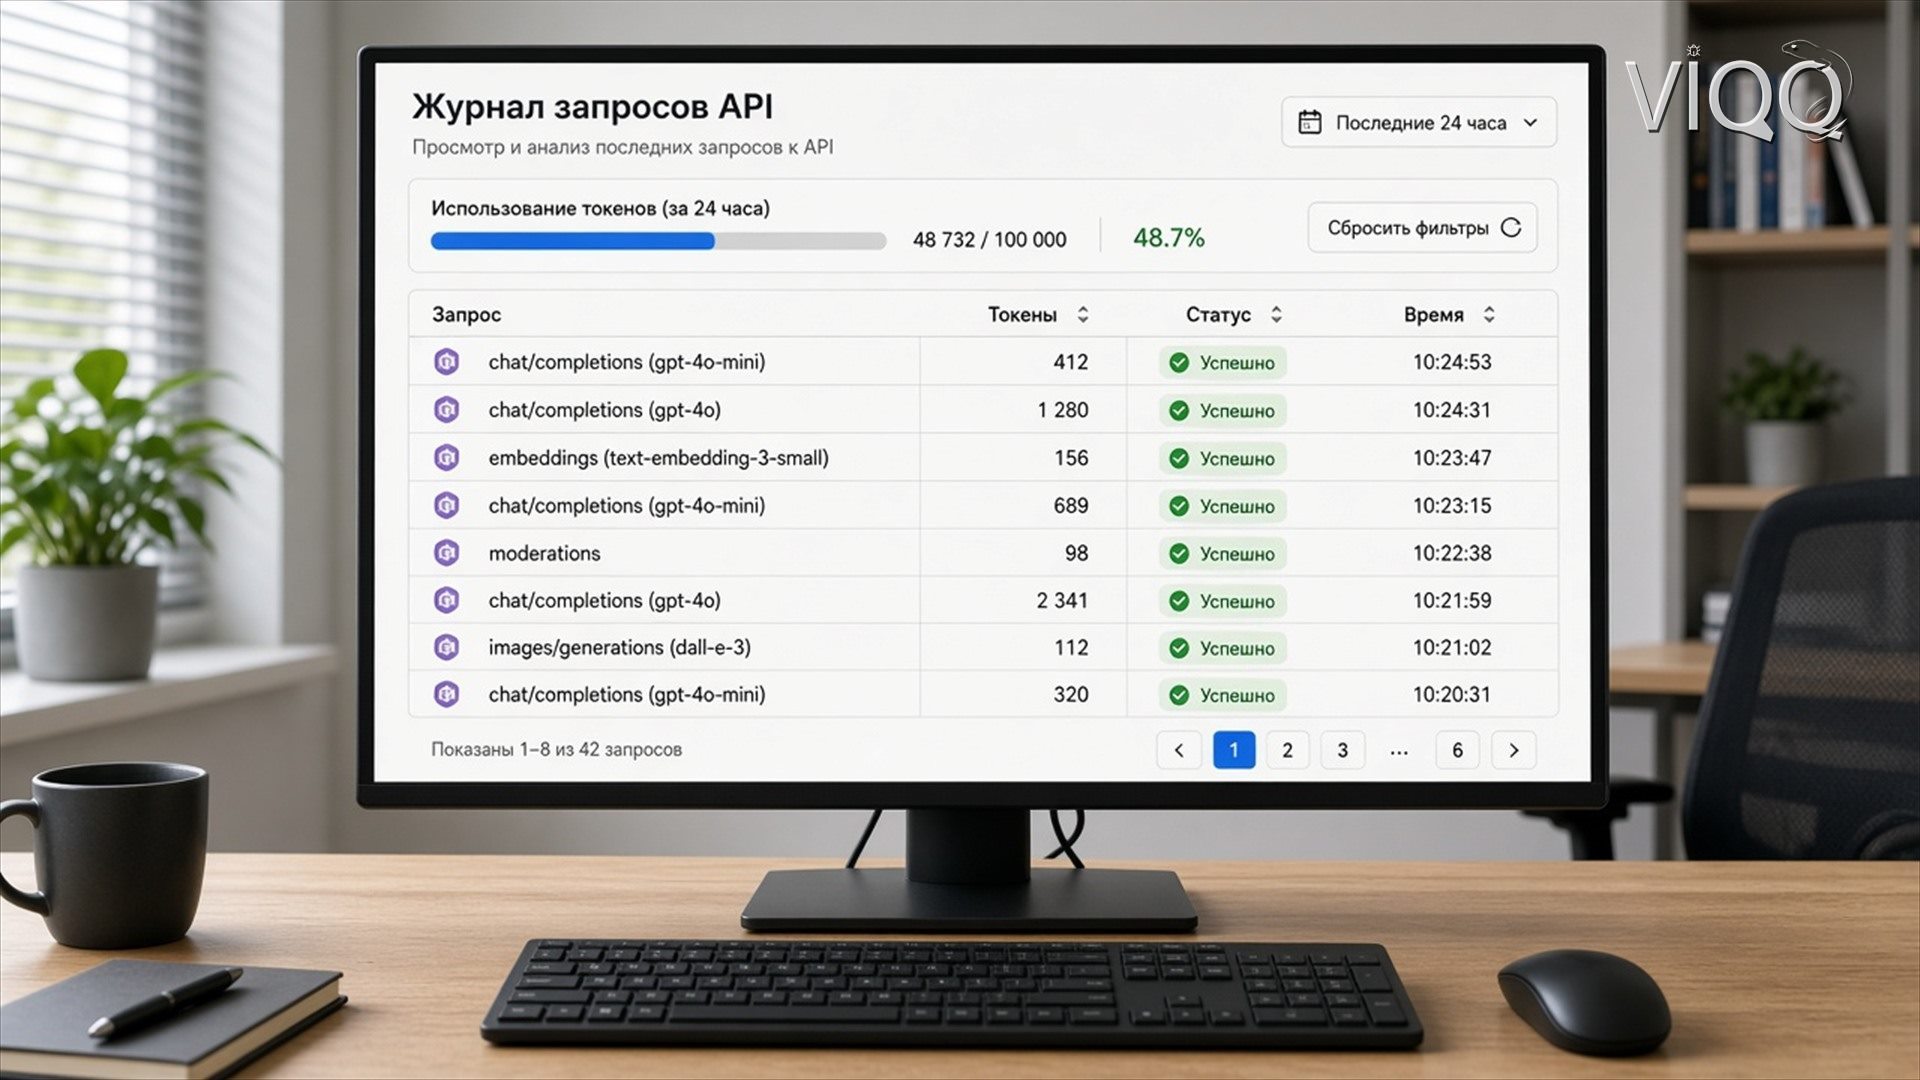
Task: Click purple icon of moderations row
Action: (x=446, y=553)
